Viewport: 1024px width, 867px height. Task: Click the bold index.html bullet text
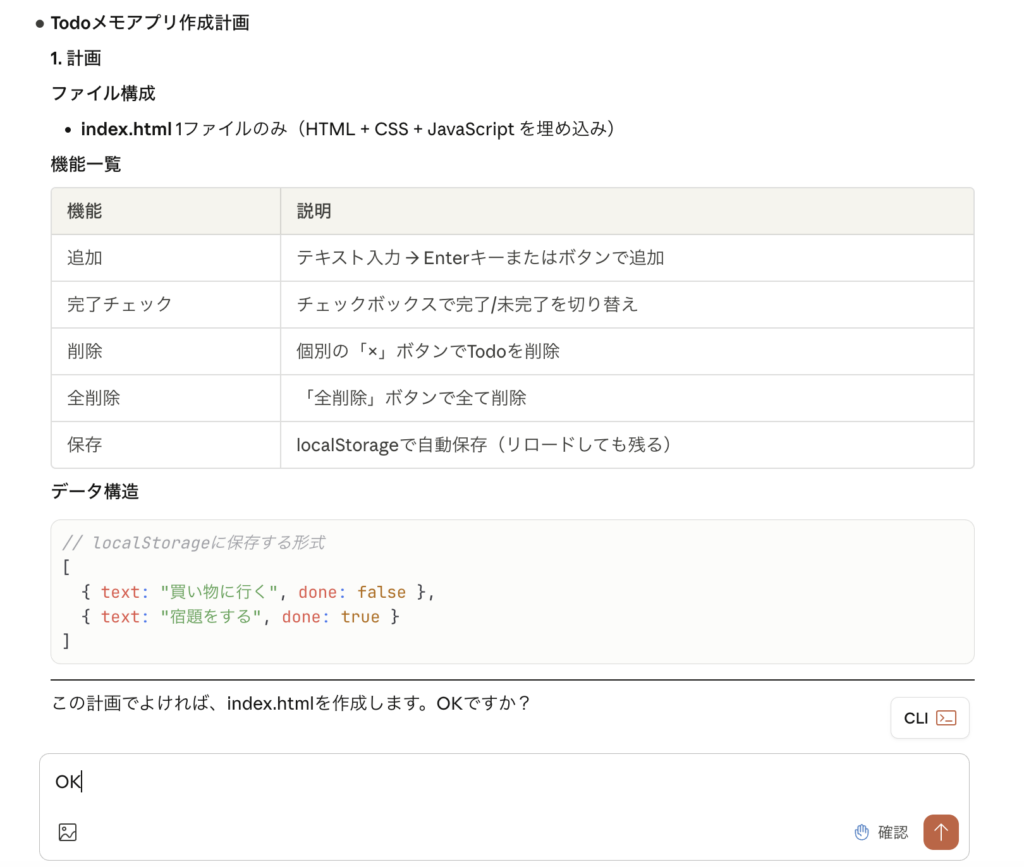point(126,129)
